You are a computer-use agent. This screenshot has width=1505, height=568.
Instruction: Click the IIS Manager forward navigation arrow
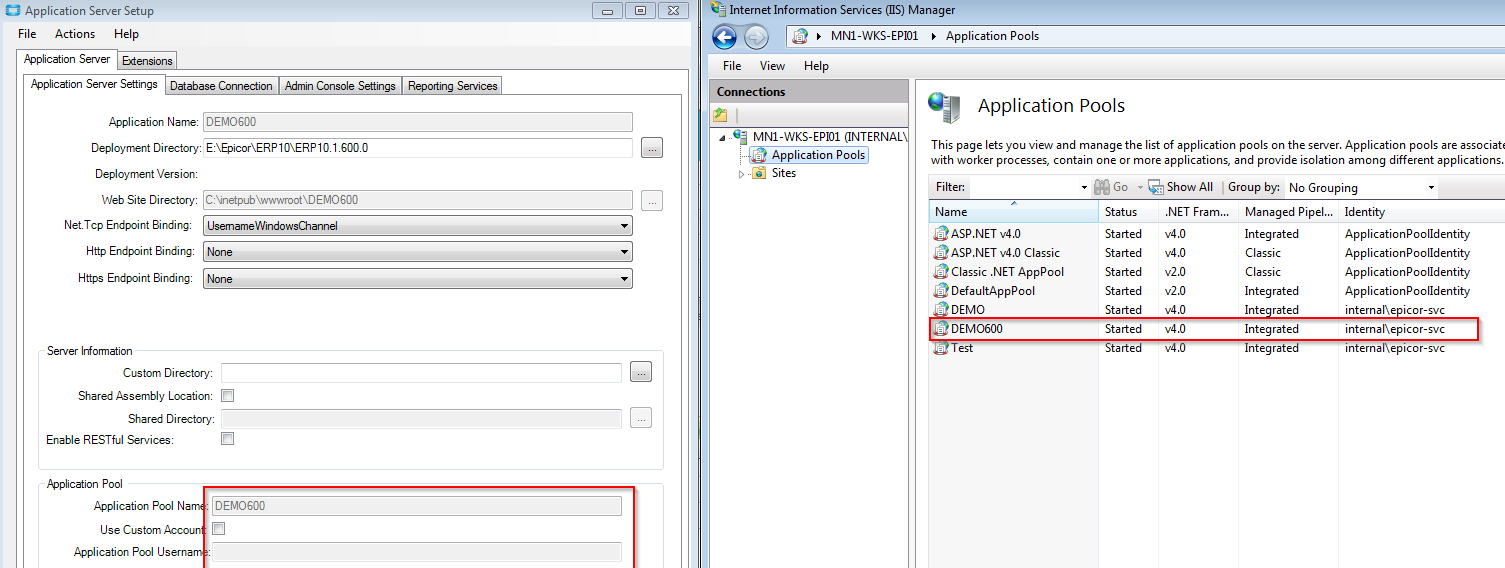(x=757, y=38)
